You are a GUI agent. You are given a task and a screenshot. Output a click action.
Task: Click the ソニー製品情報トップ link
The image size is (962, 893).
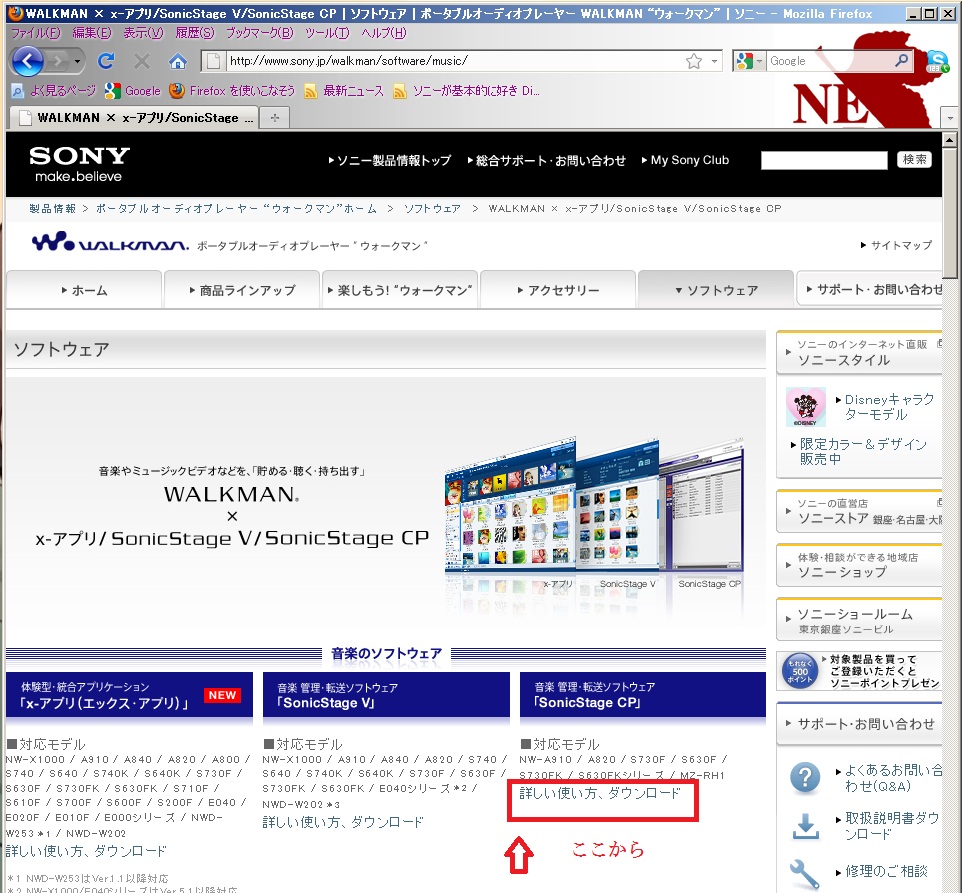[390, 161]
